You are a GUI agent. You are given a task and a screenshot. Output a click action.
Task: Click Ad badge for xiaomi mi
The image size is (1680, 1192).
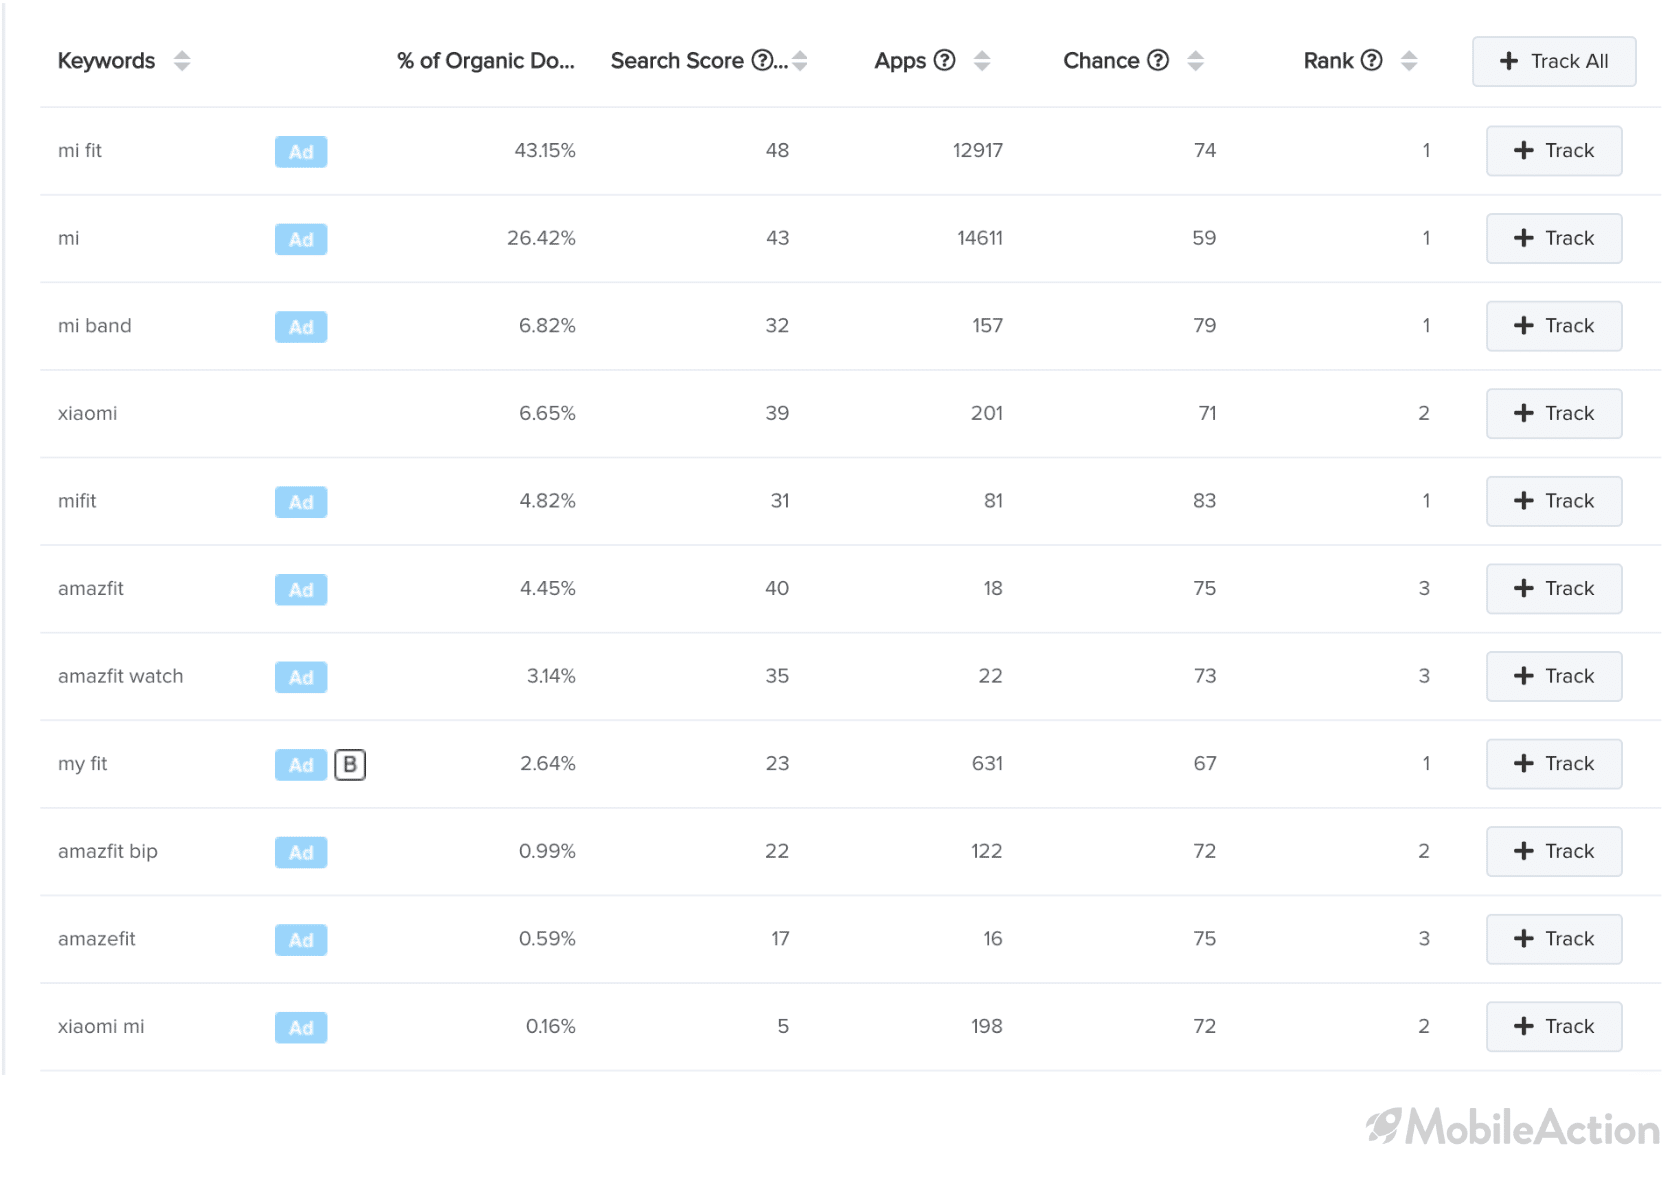click(x=301, y=1027)
